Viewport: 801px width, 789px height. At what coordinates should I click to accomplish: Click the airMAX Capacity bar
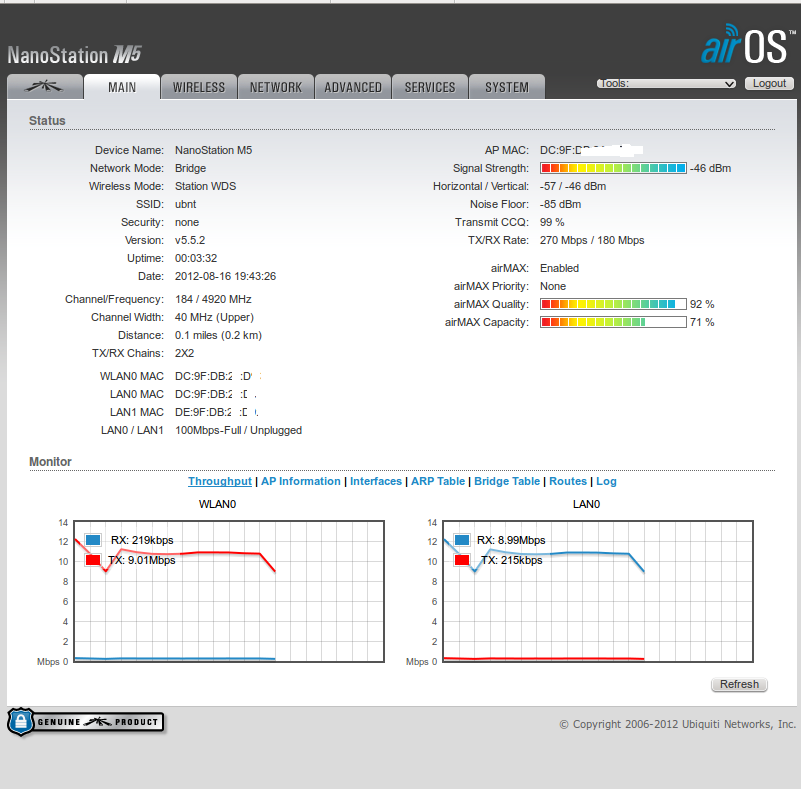tap(613, 322)
